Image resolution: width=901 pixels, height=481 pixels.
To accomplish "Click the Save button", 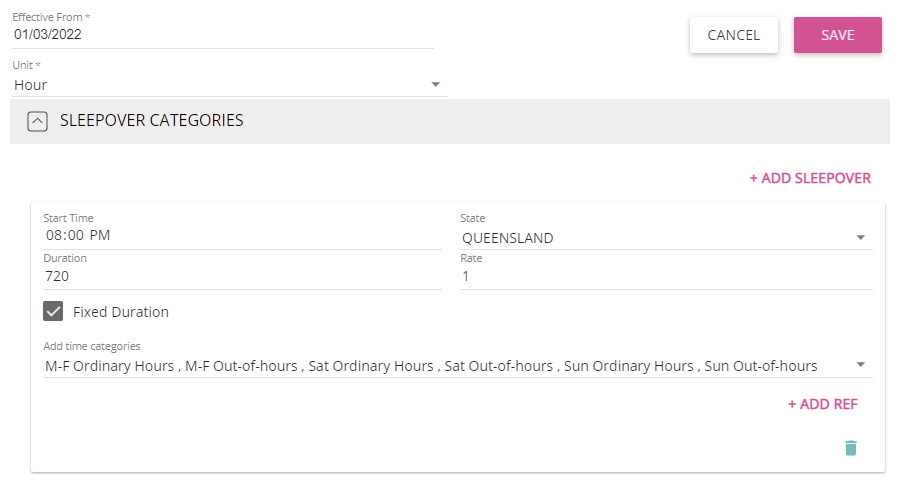I will pyautogui.click(x=837, y=35).
